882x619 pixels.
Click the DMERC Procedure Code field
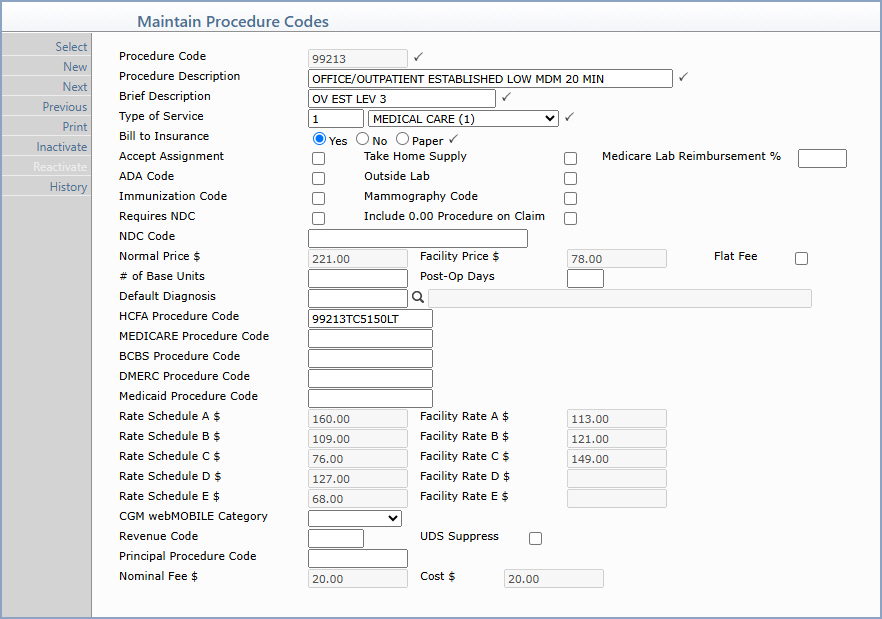click(x=371, y=378)
